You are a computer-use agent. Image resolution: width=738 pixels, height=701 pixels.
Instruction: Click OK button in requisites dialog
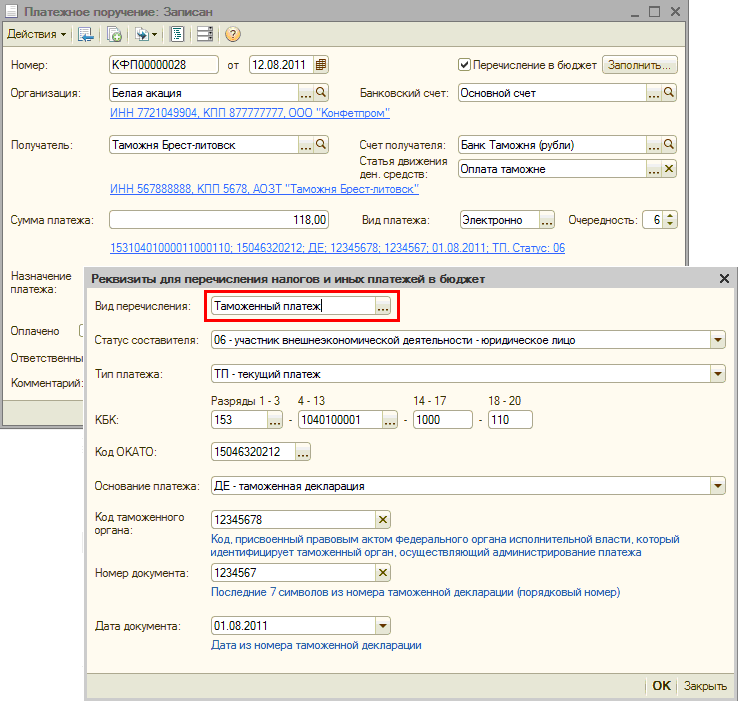661,686
